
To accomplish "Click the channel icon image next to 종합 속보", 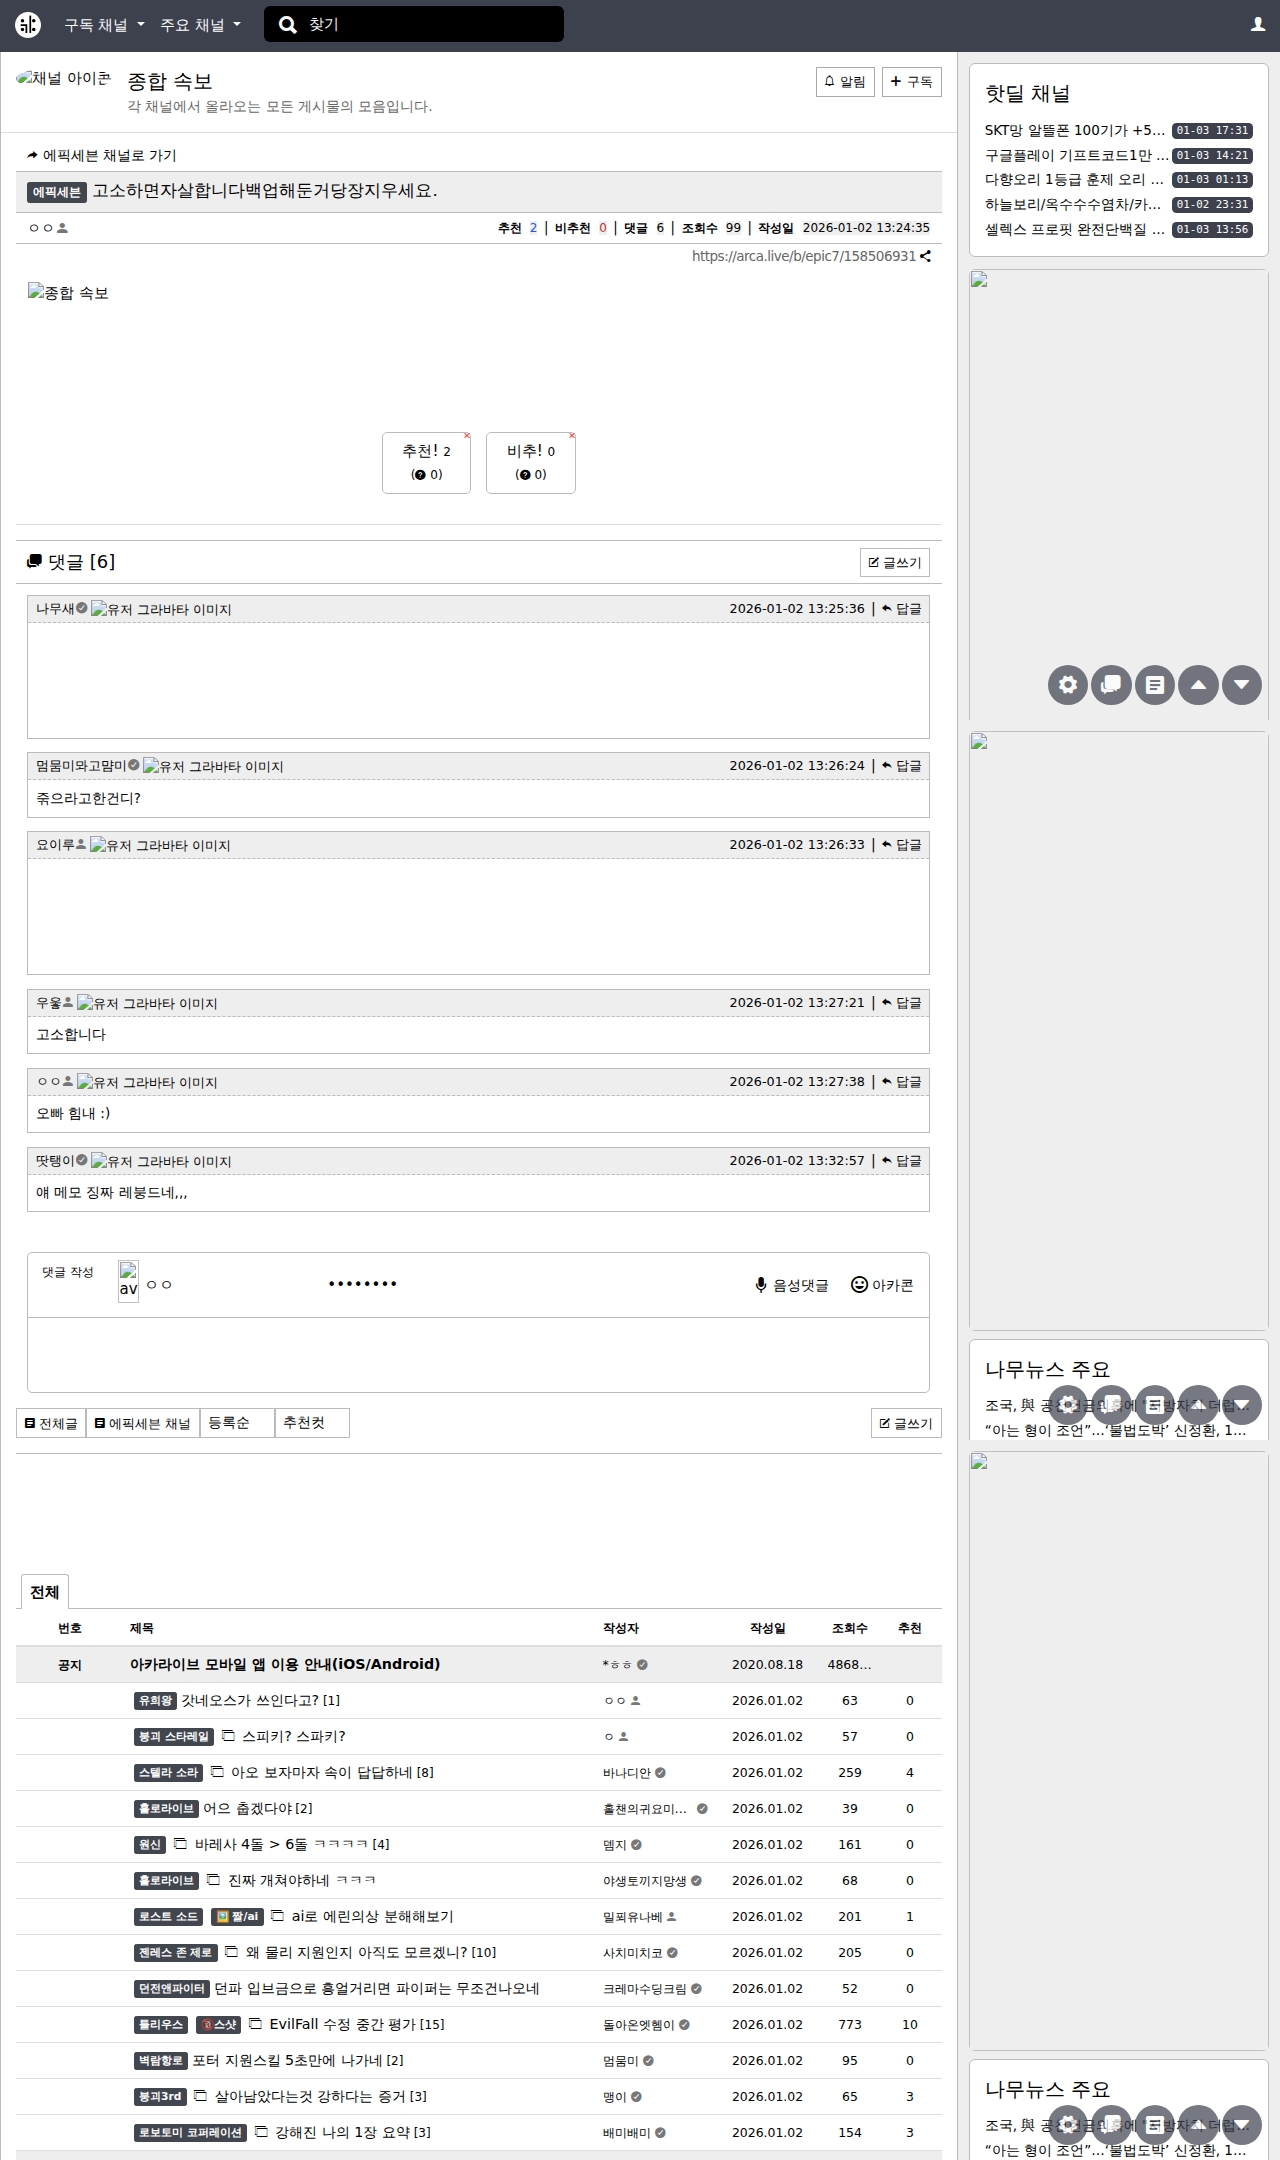I will (64, 78).
